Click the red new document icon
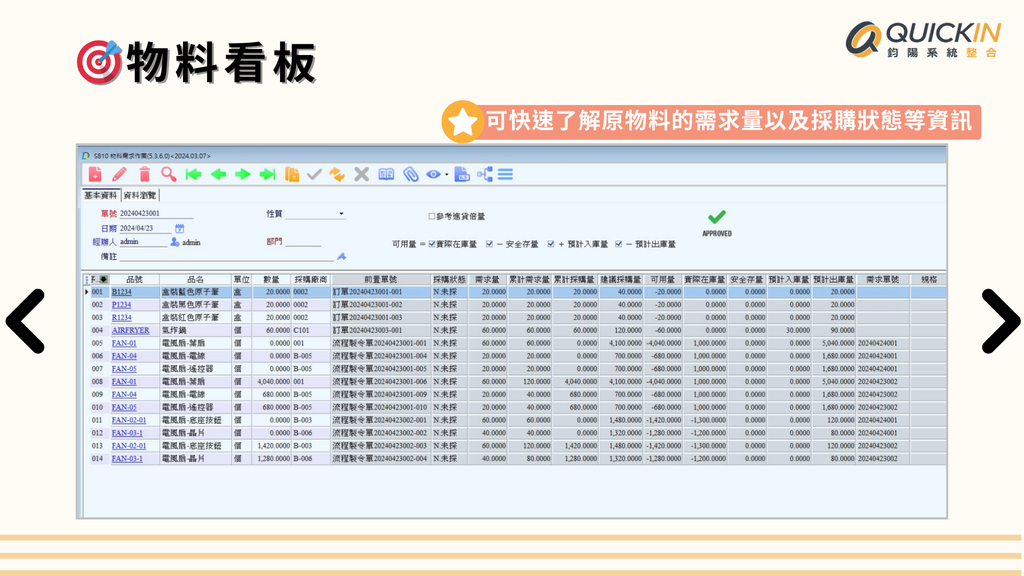 [x=95, y=174]
